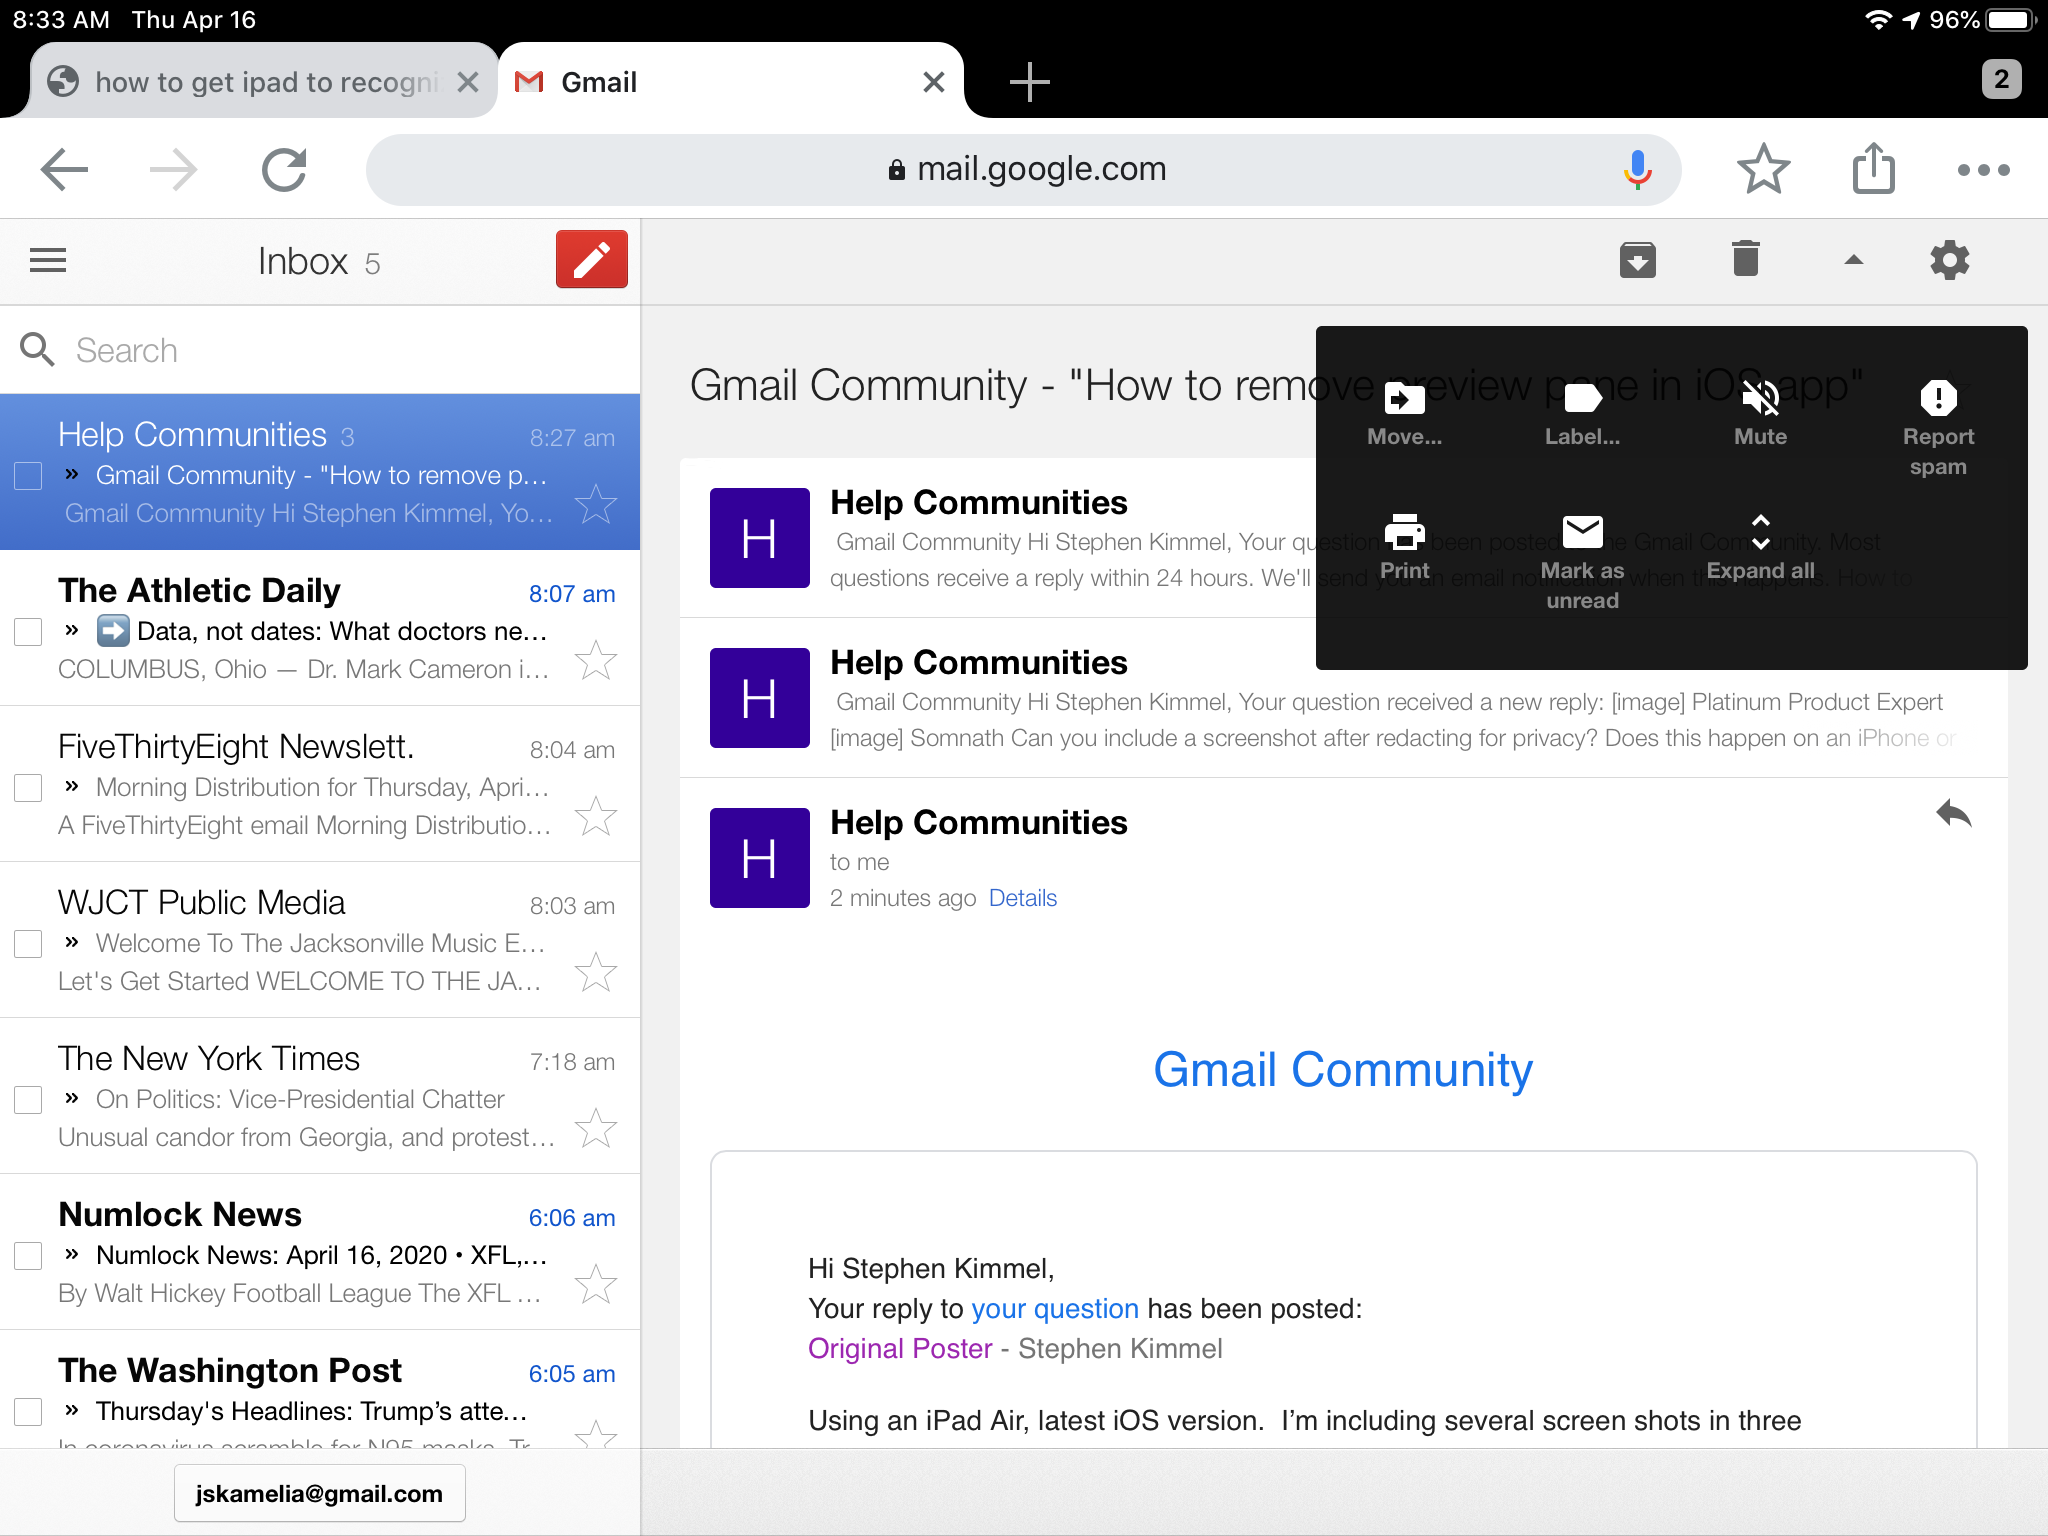
Task: Star The New York Times email
Action: 596,1128
